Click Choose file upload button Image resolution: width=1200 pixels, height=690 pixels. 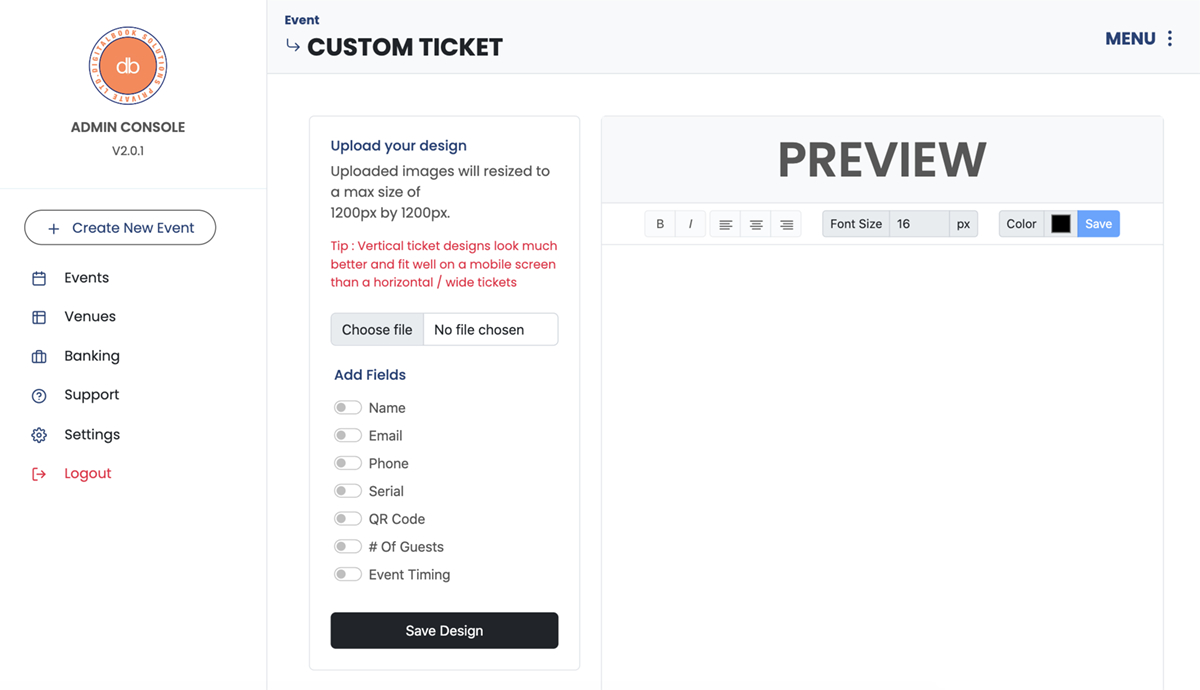(x=377, y=330)
